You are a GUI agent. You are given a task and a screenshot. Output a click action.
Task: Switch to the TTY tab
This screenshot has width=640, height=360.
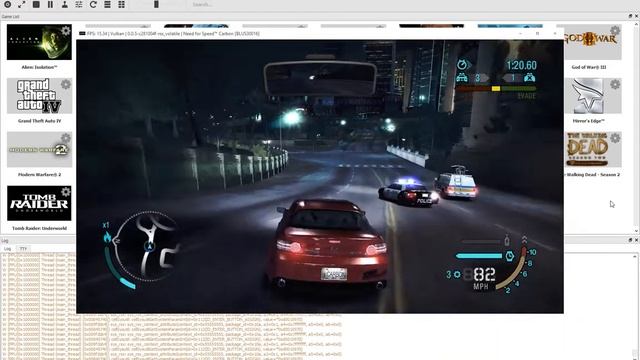pyautogui.click(x=23, y=249)
